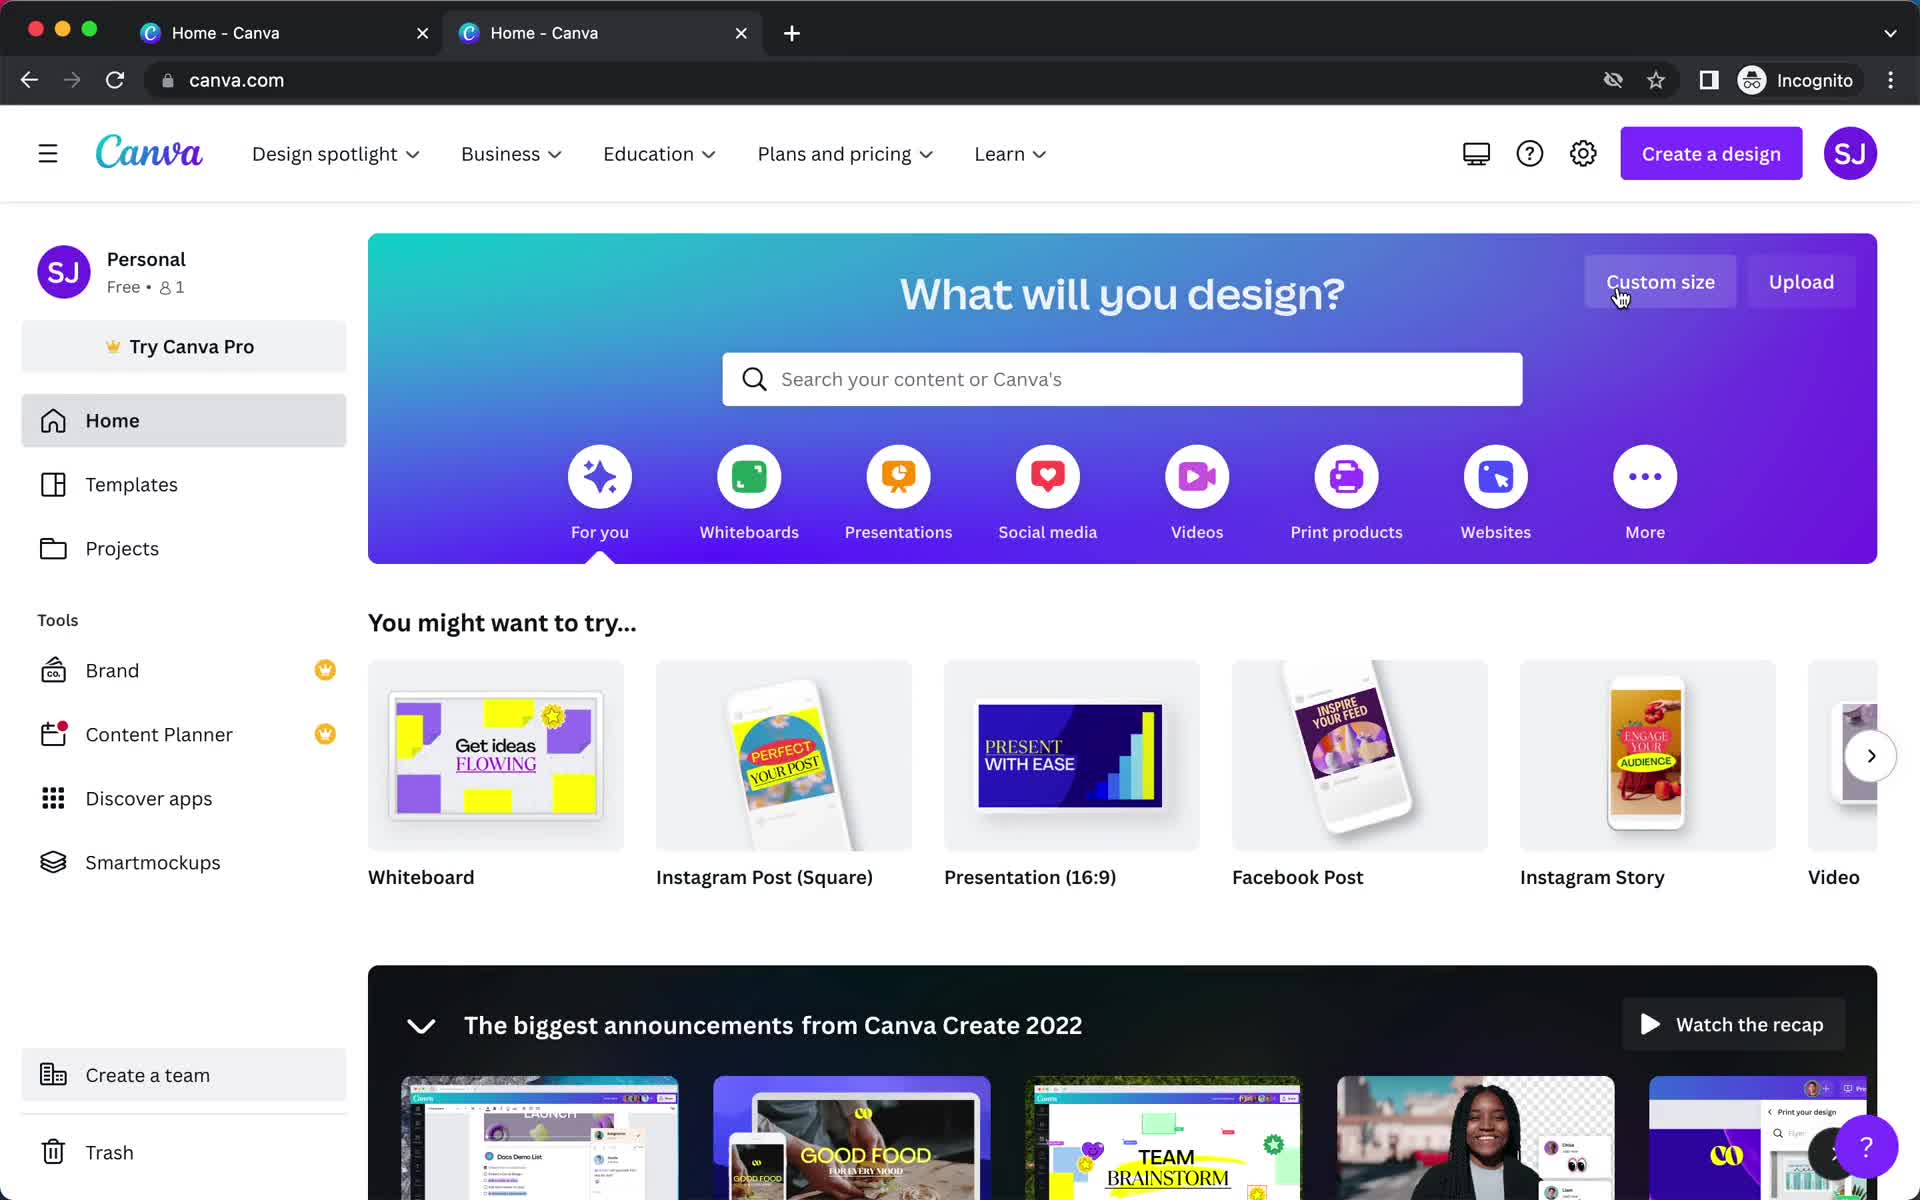The height and width of the screenshot is (1200, 1920).
Task: Open the More categories icon
Action: (1645, 477)
